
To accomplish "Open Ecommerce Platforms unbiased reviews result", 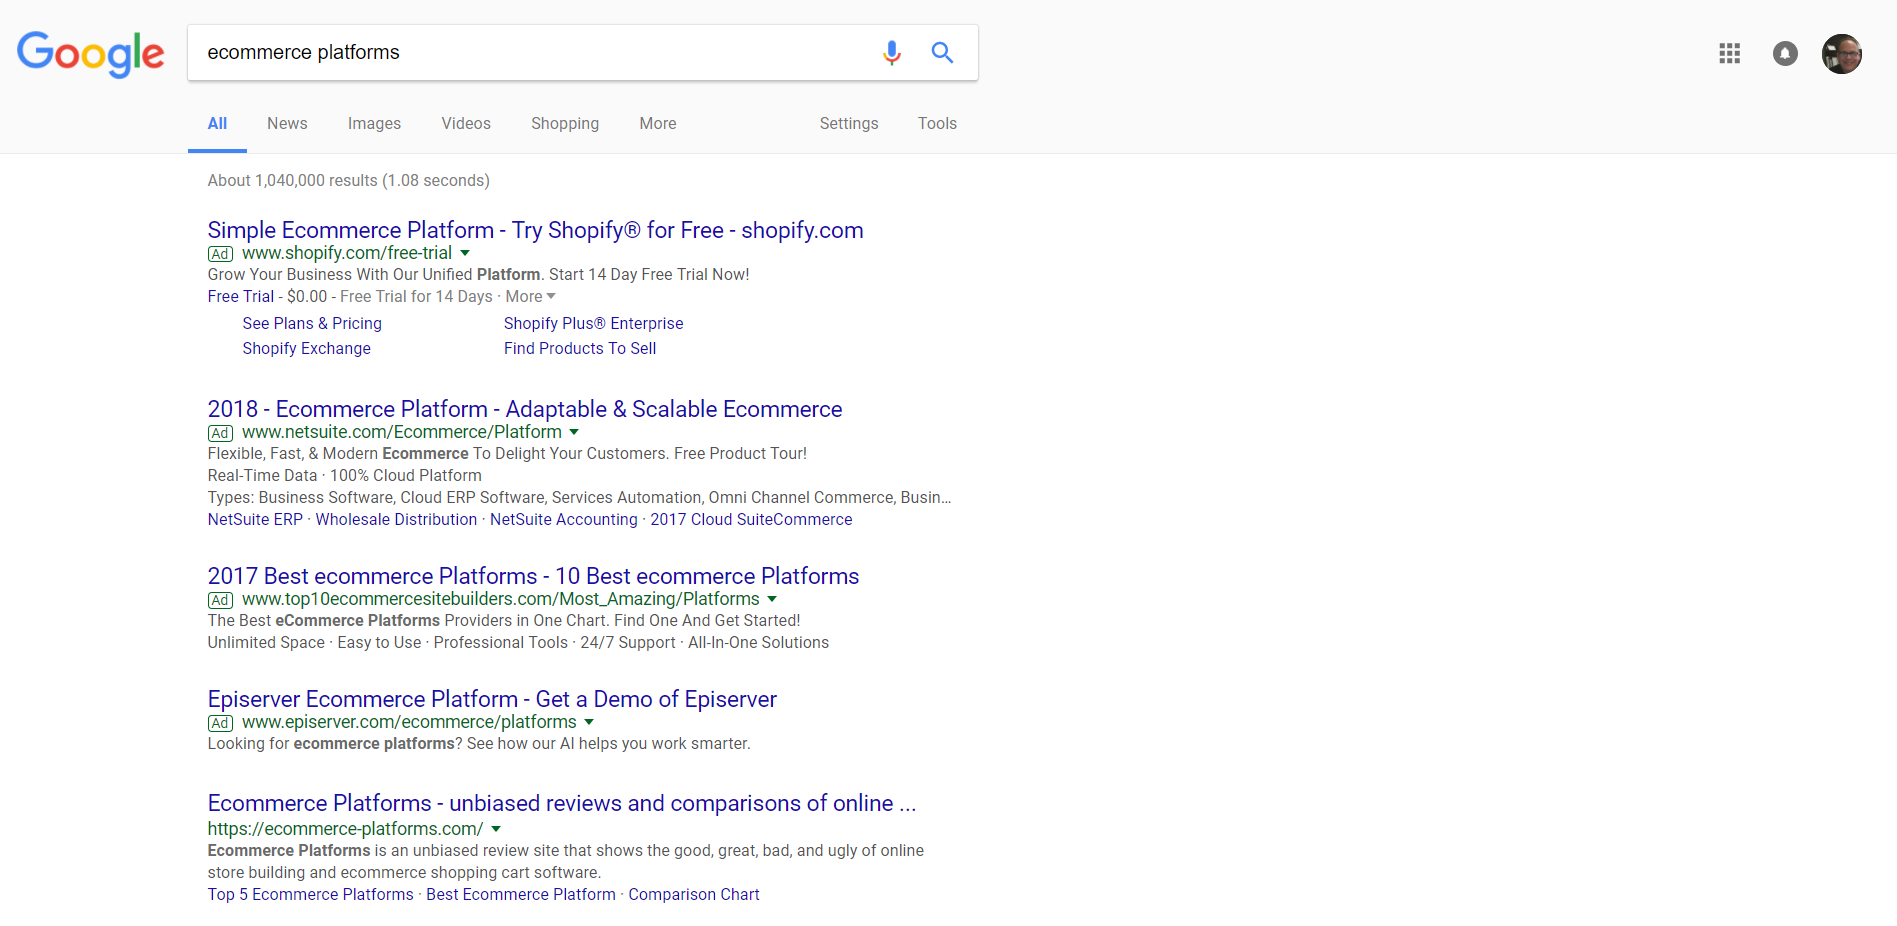I will pyautogui.click(x=561, y=803).
